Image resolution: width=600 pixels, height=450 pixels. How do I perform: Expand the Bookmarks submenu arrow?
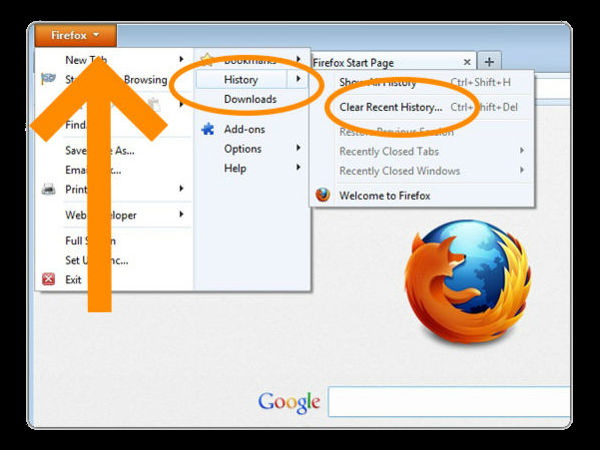pyautogui.click(x=298, y=59)
